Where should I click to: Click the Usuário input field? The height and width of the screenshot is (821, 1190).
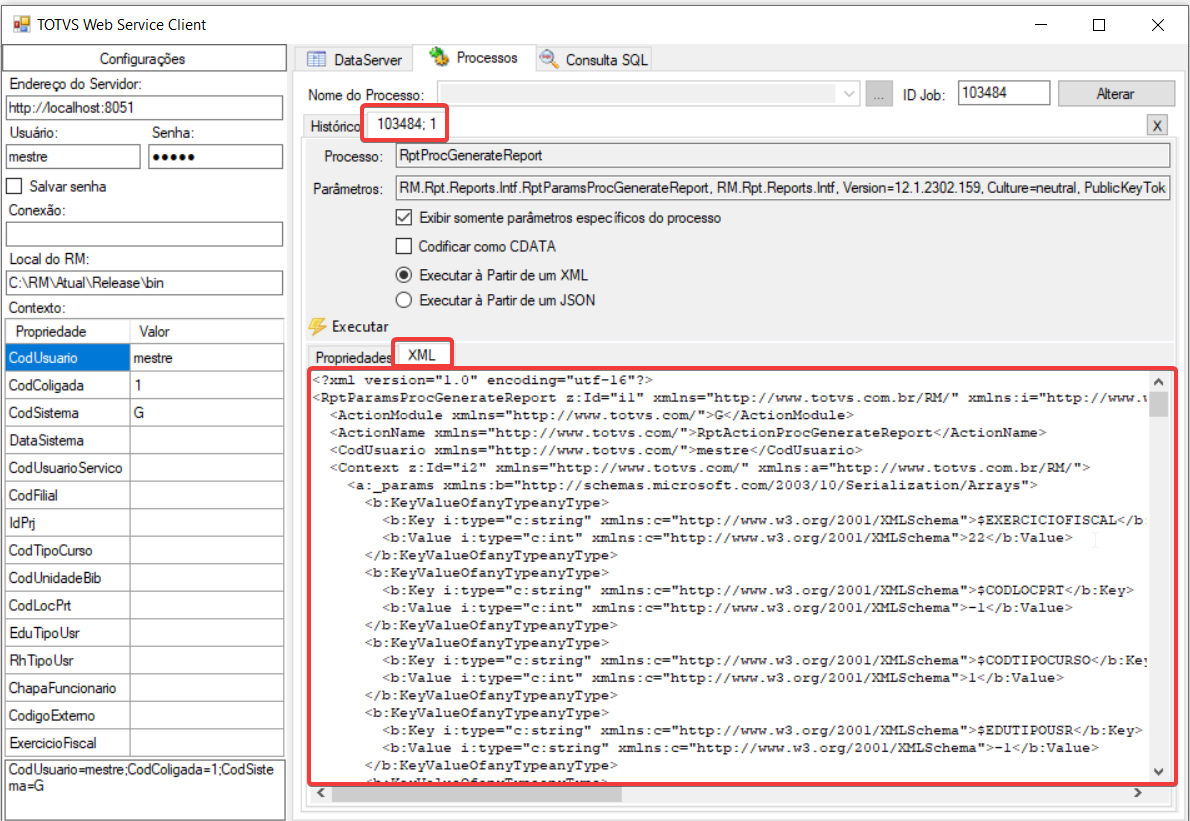point(73,156)
